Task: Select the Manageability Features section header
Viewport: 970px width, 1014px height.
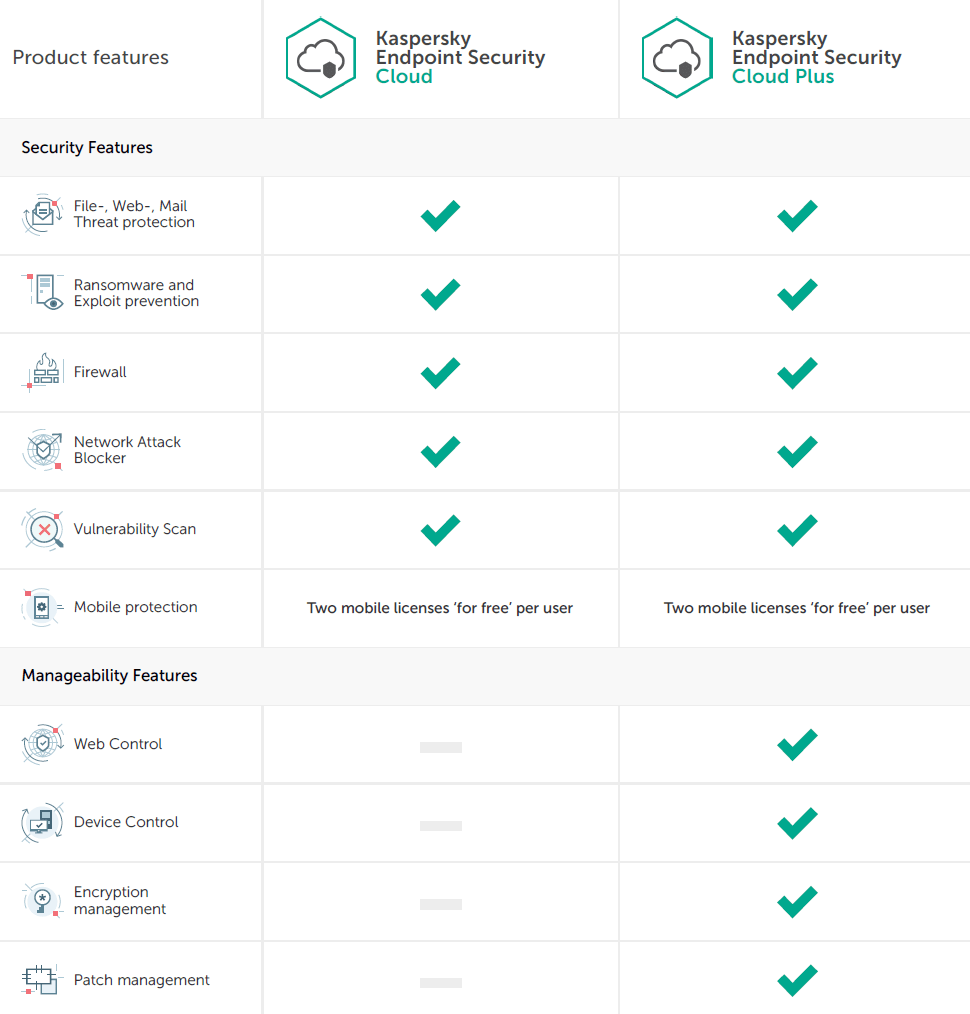Action: (x=109, y=676)
